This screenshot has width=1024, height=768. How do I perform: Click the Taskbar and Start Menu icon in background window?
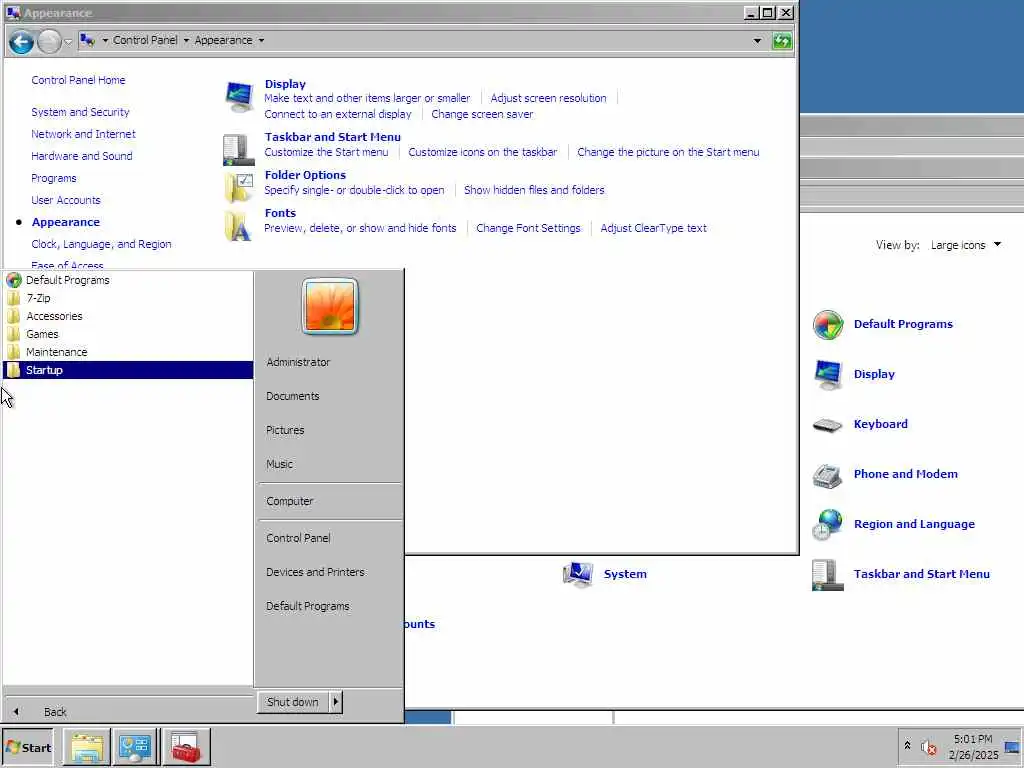point(828,575)
